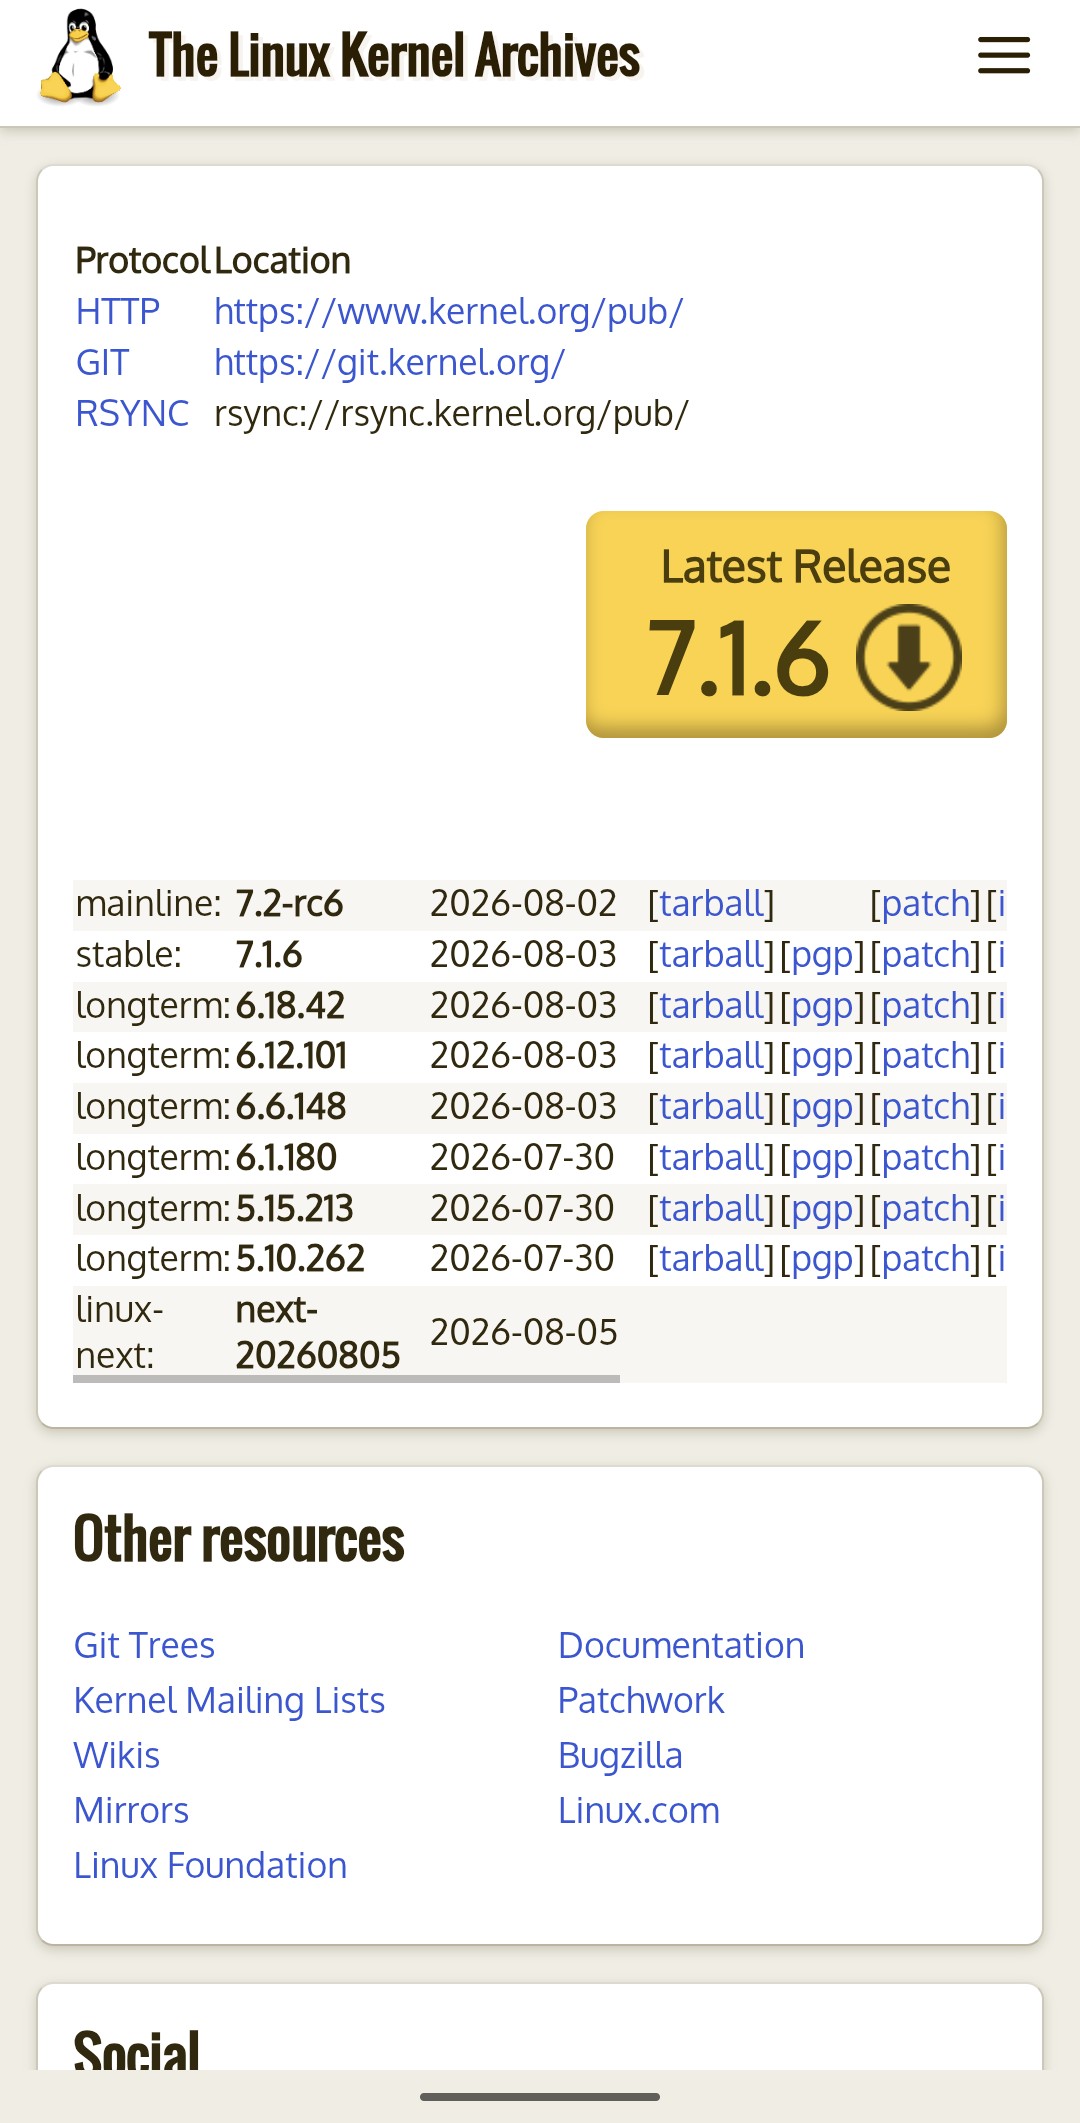
Task: Open the Mirrors link
Action: (131, 1811)
